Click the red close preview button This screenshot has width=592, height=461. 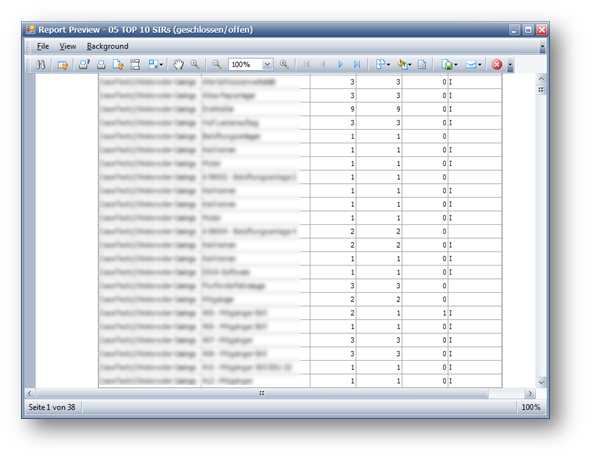496,65
